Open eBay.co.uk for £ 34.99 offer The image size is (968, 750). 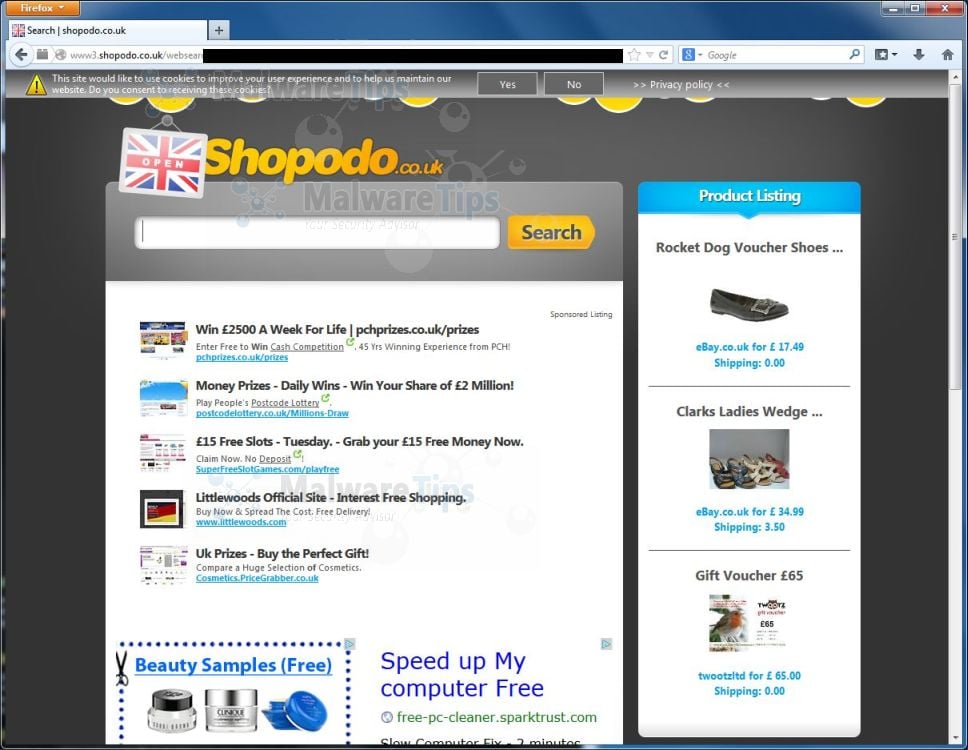click(749, 512)
